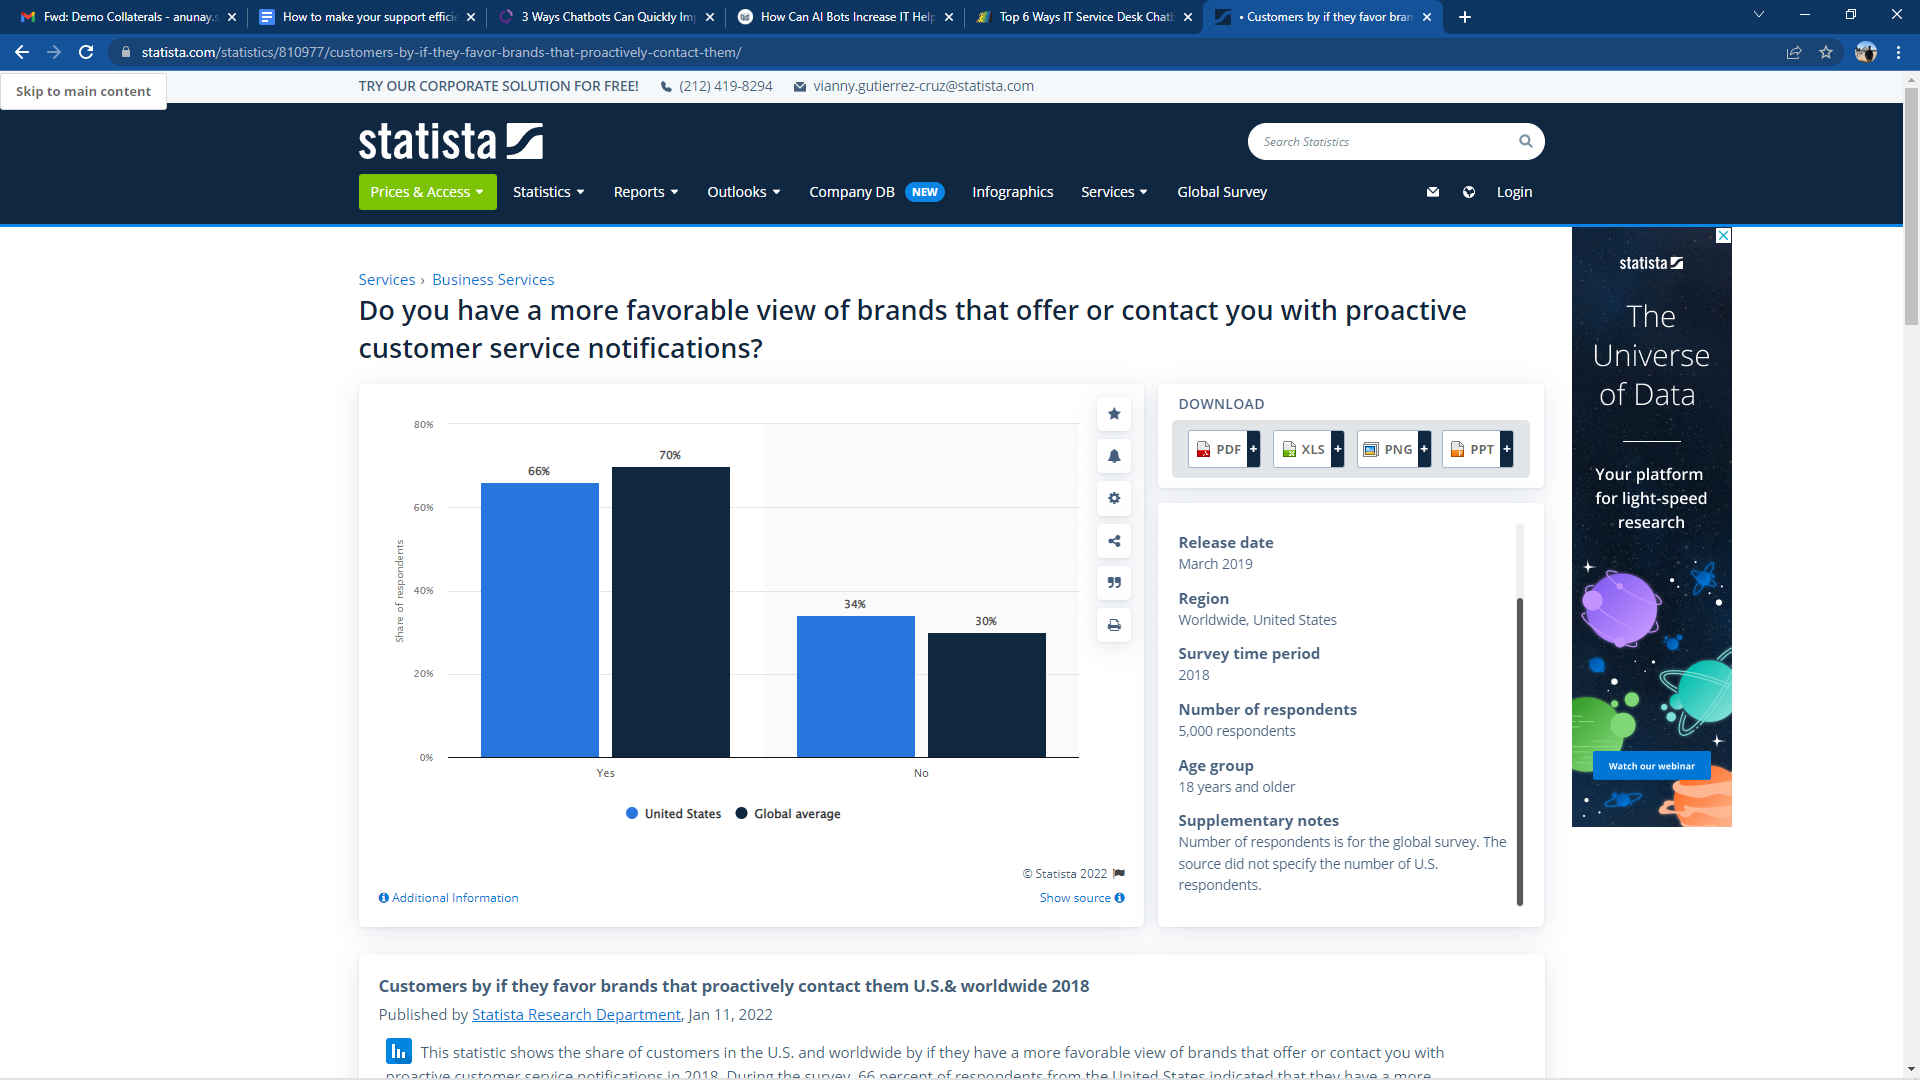Image resolution: width=1920 pixels, height=1080 pixels.
Task: Expand the Prices & Access dropdown
Action: 427,192
